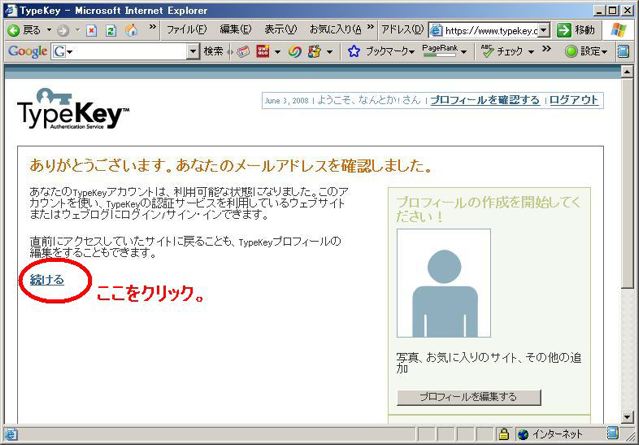639x445 pixels.
Task: Click the Refresh page icon
Action: (x=111, y=31)
